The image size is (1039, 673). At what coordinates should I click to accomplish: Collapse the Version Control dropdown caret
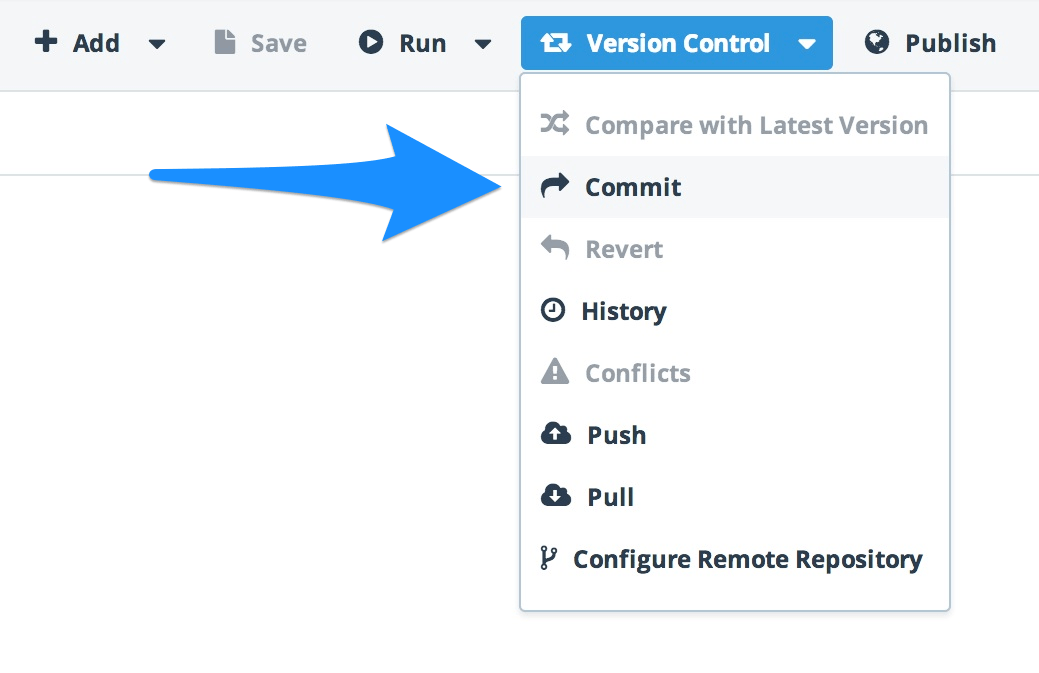pos(806,44)
